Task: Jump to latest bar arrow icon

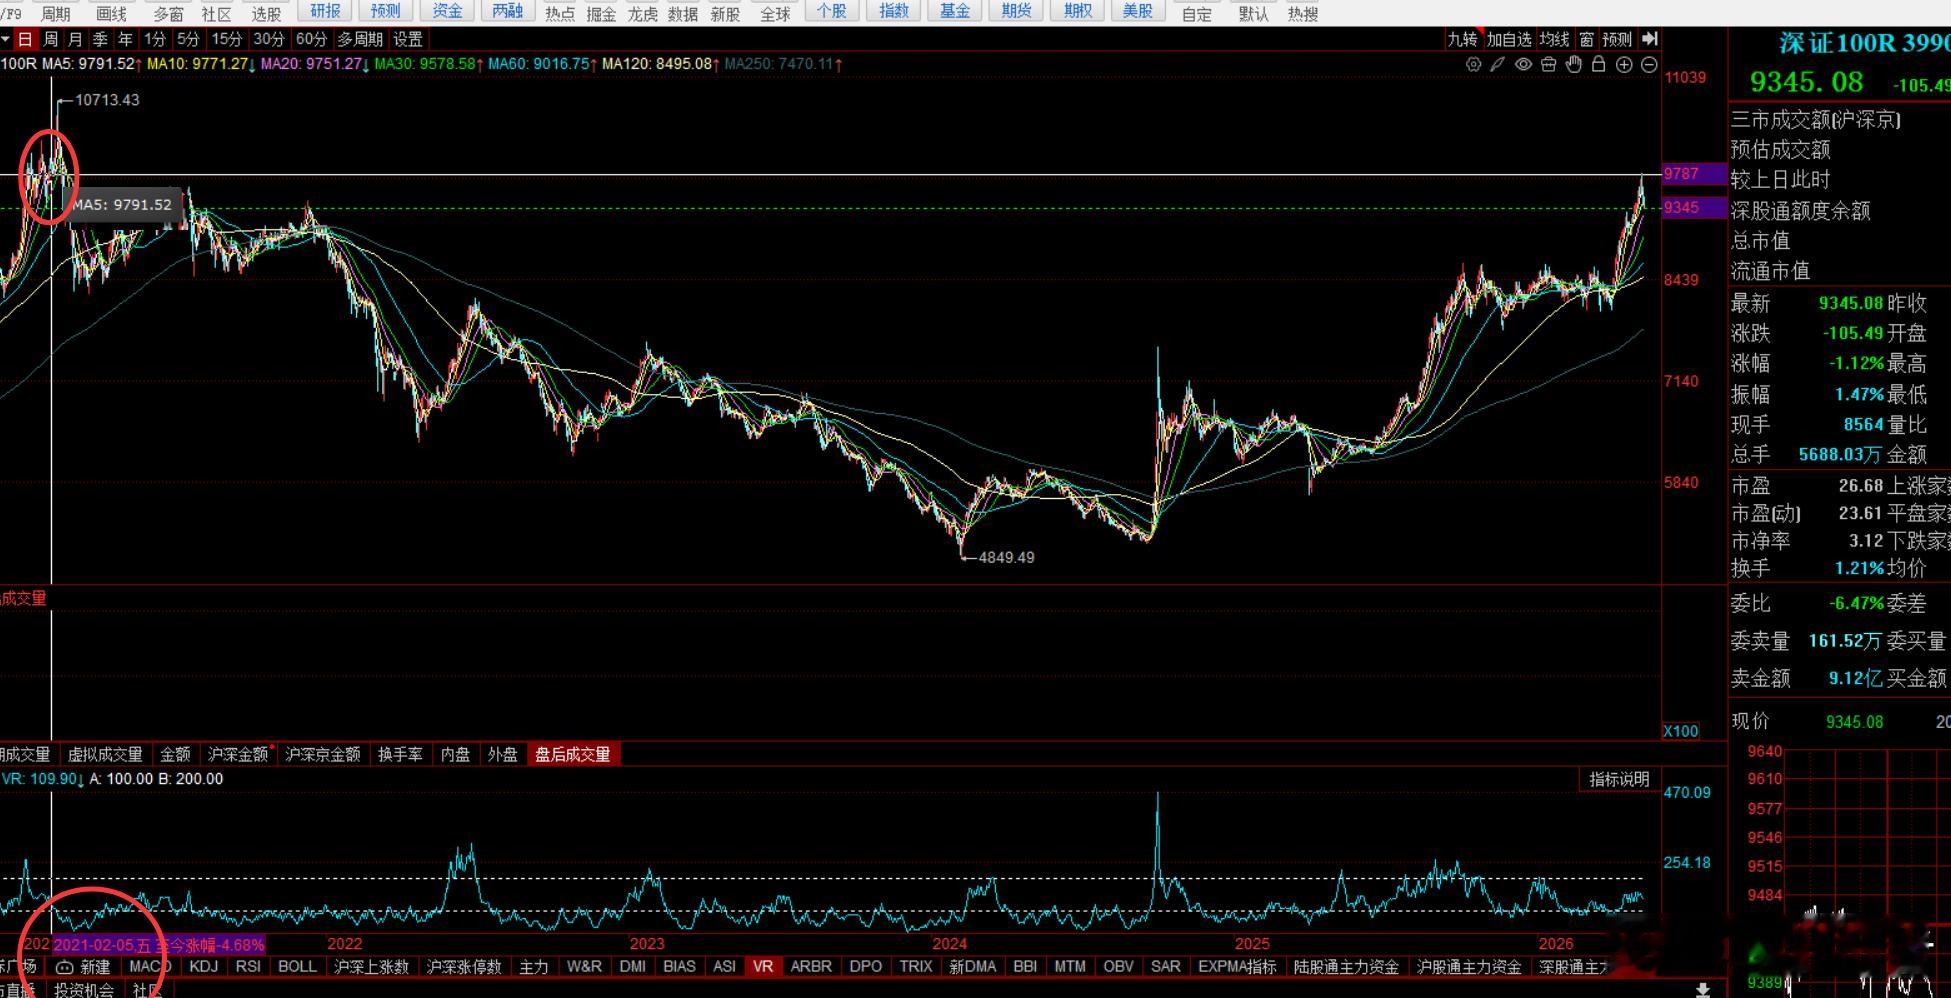Action: pos(1650,38)
